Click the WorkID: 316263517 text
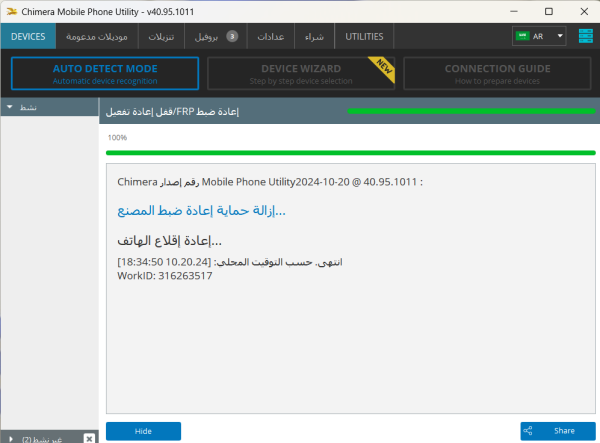Image resolution: width=600 pixels, height=443 pixels. click(x=165, y=276)
